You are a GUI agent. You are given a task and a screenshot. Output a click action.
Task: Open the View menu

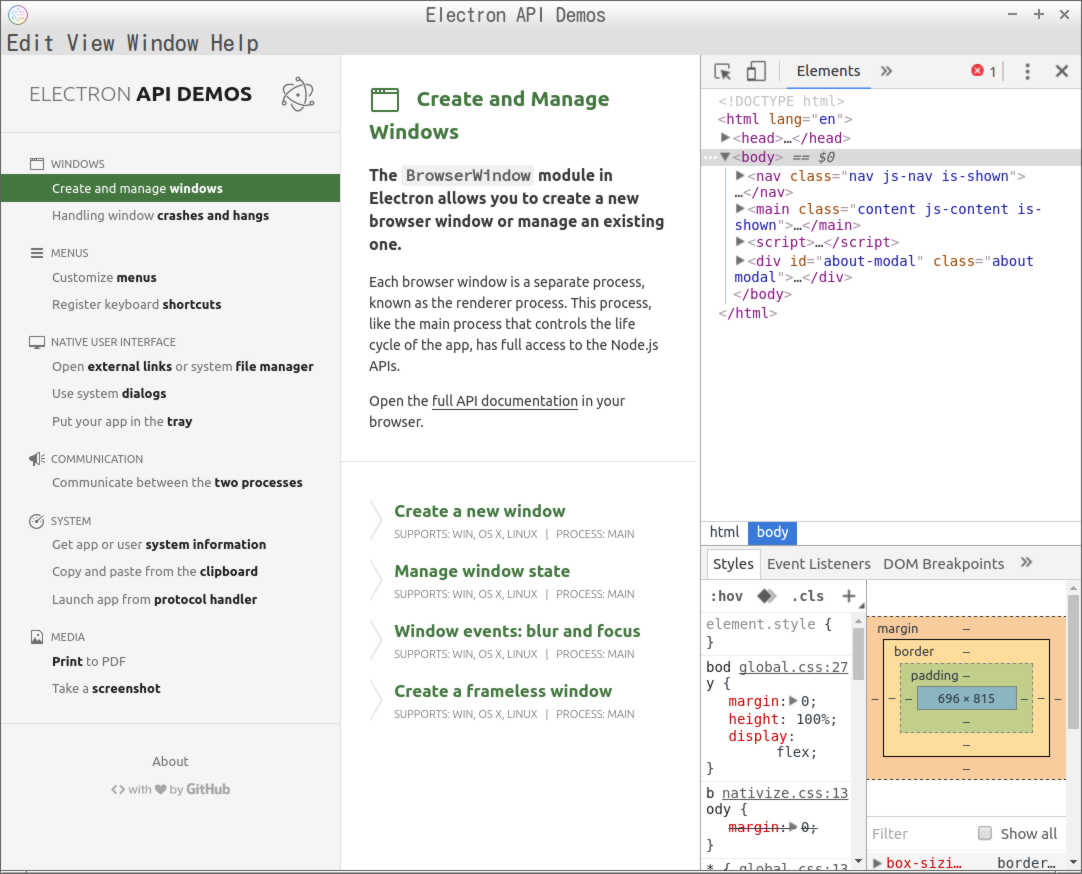pyautogui.click(x=90, y=43)
